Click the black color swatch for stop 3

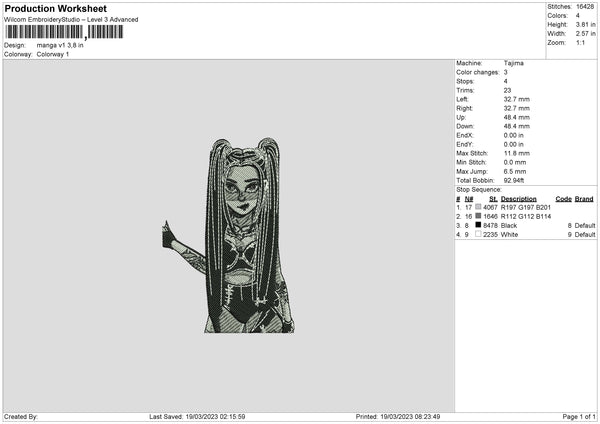pos(478,225)
